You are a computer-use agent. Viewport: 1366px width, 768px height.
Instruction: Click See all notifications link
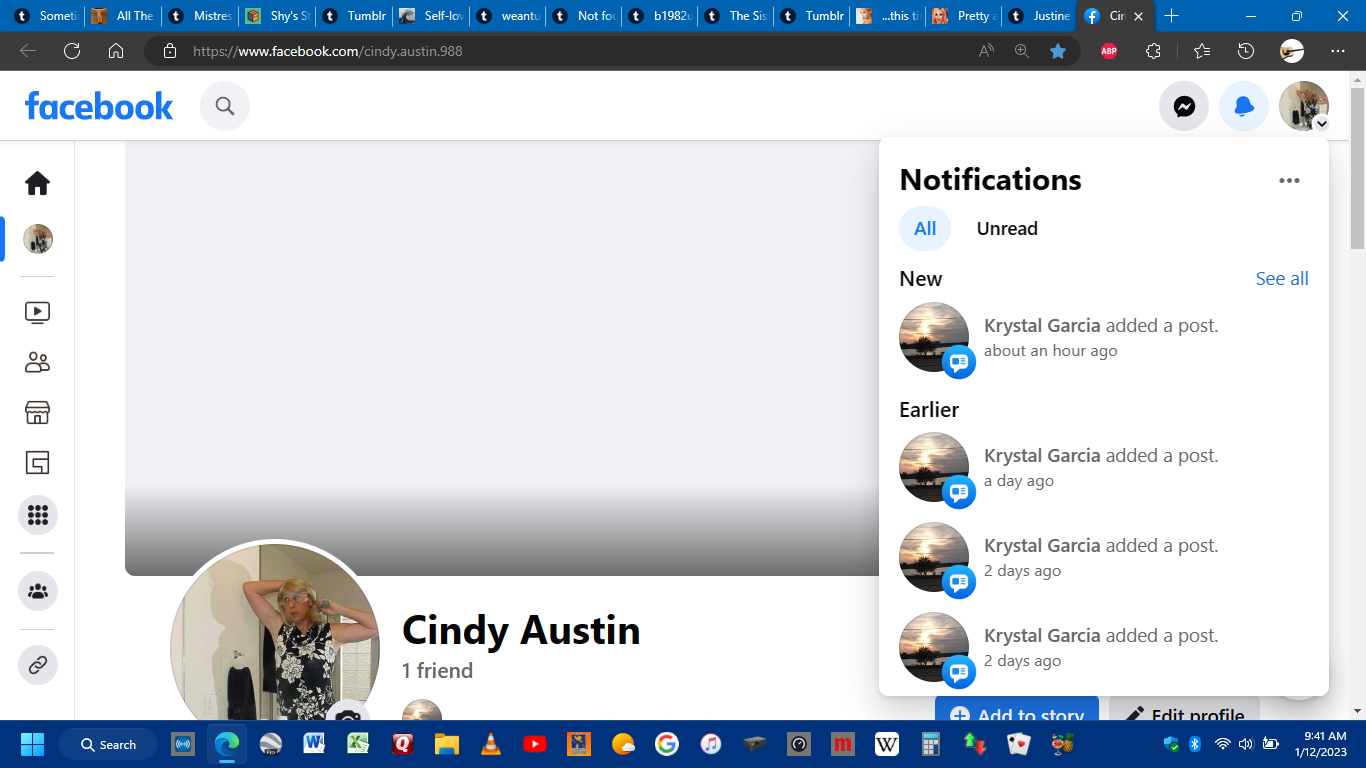[x=1281, y=279]
